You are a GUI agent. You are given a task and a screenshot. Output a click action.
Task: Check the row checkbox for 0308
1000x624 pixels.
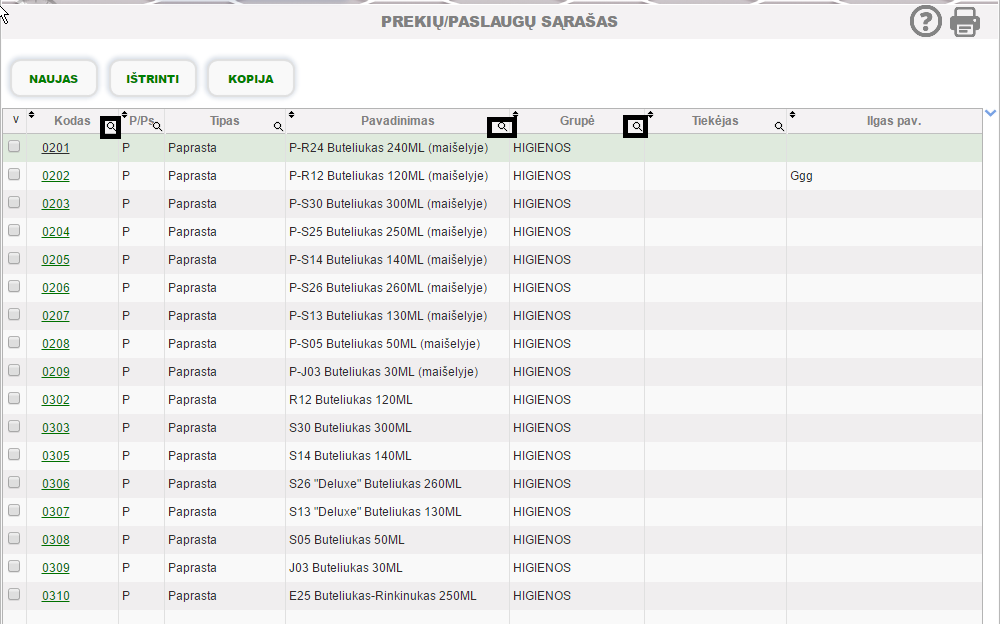(x=14, y=539)
